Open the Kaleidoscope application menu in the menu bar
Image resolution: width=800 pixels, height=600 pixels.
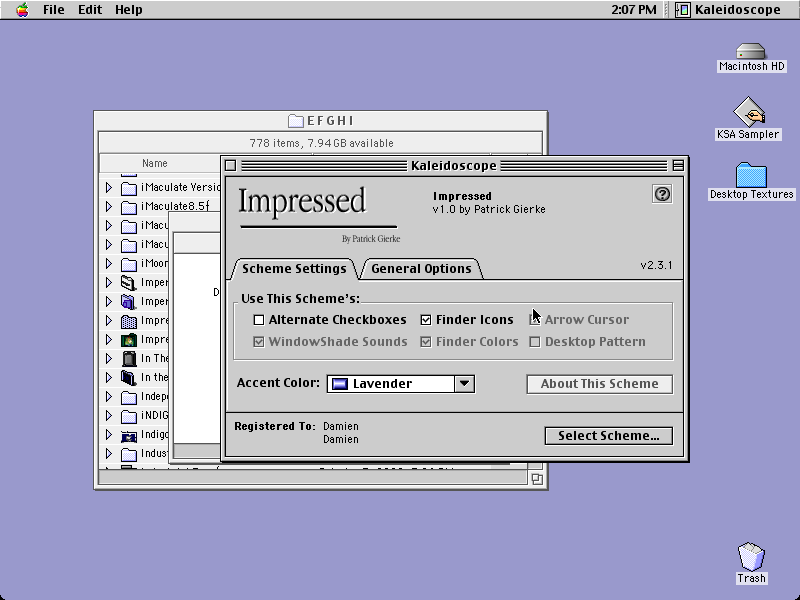[x=728, y=10]
